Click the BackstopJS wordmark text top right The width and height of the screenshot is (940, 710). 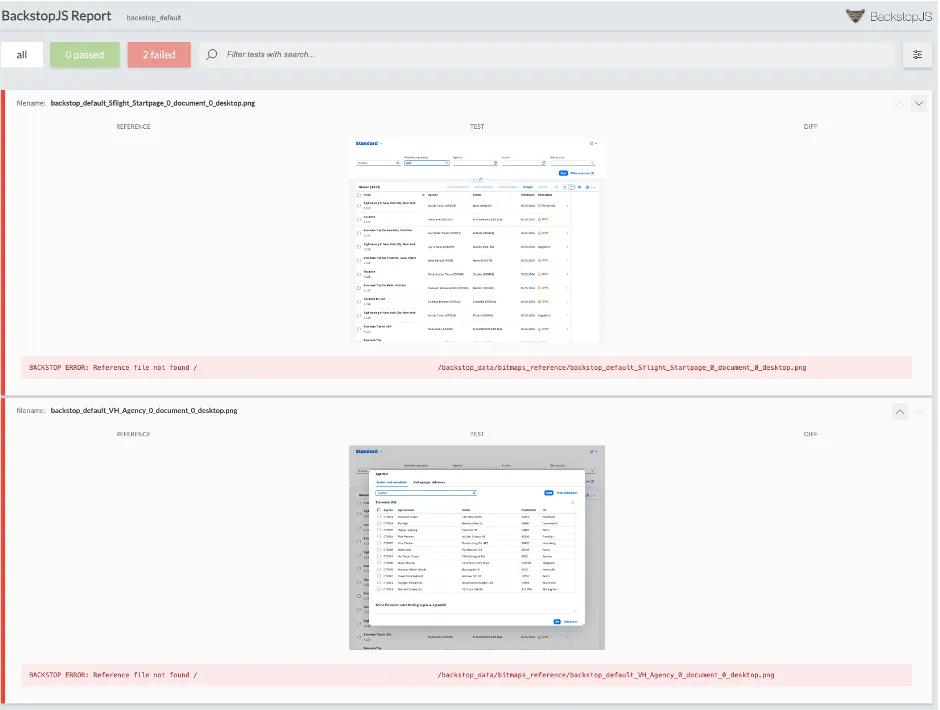pyautogui.click(x=901, y=16)
